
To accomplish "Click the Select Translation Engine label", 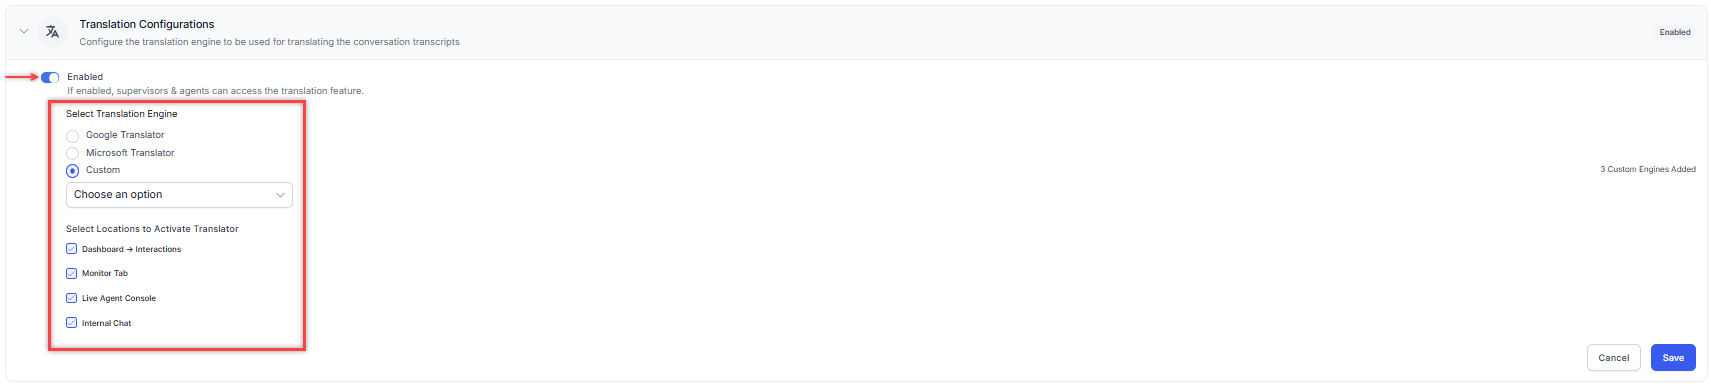I will coord(122,114).
